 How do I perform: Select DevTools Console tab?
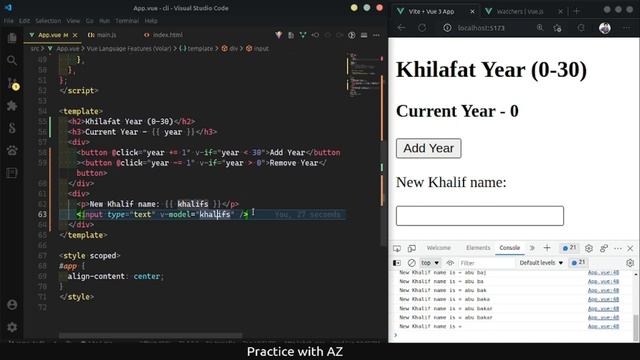(509, 248)
